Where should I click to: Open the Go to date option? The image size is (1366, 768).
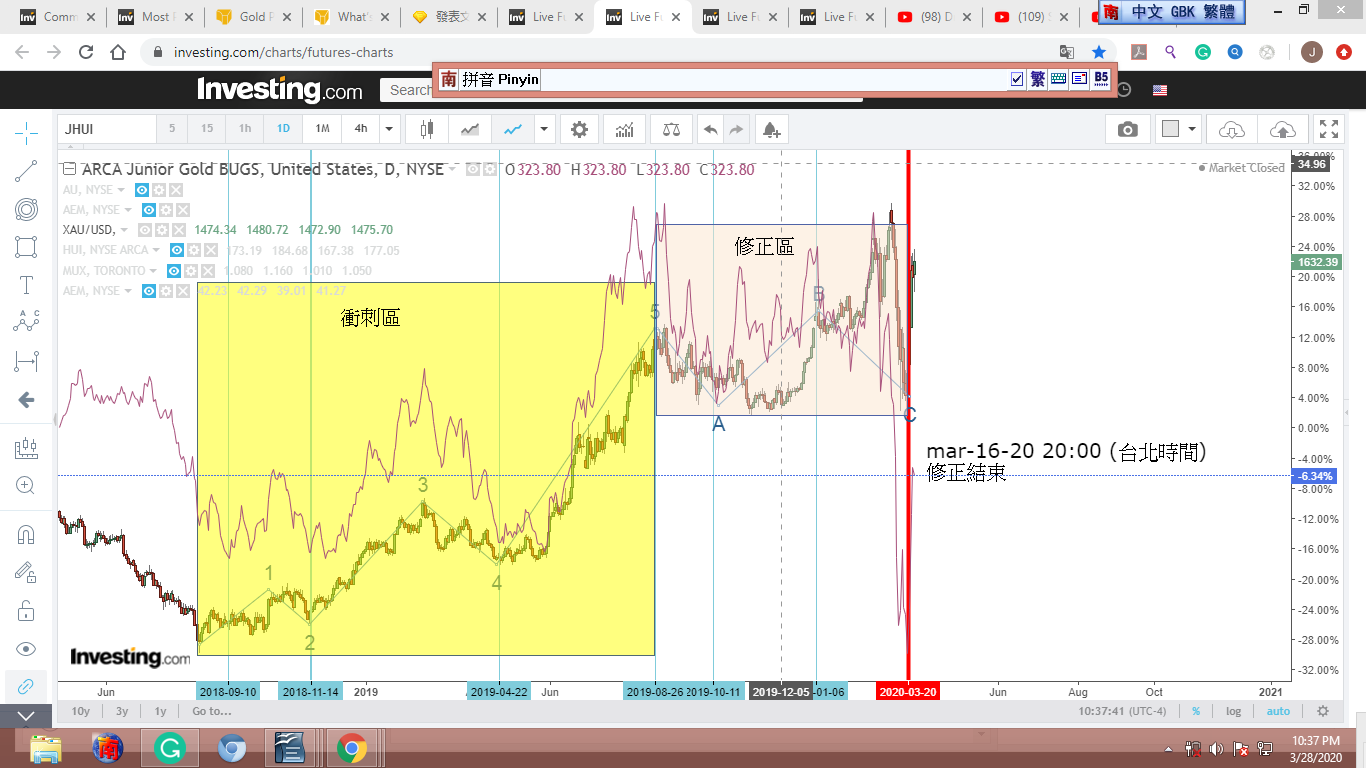tap(212, 711)
